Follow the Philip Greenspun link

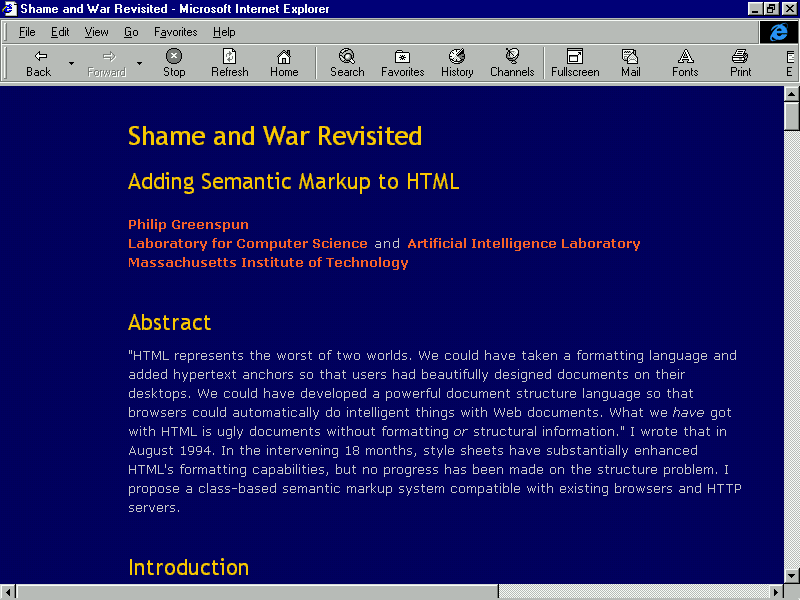click(x=188, y=224)
